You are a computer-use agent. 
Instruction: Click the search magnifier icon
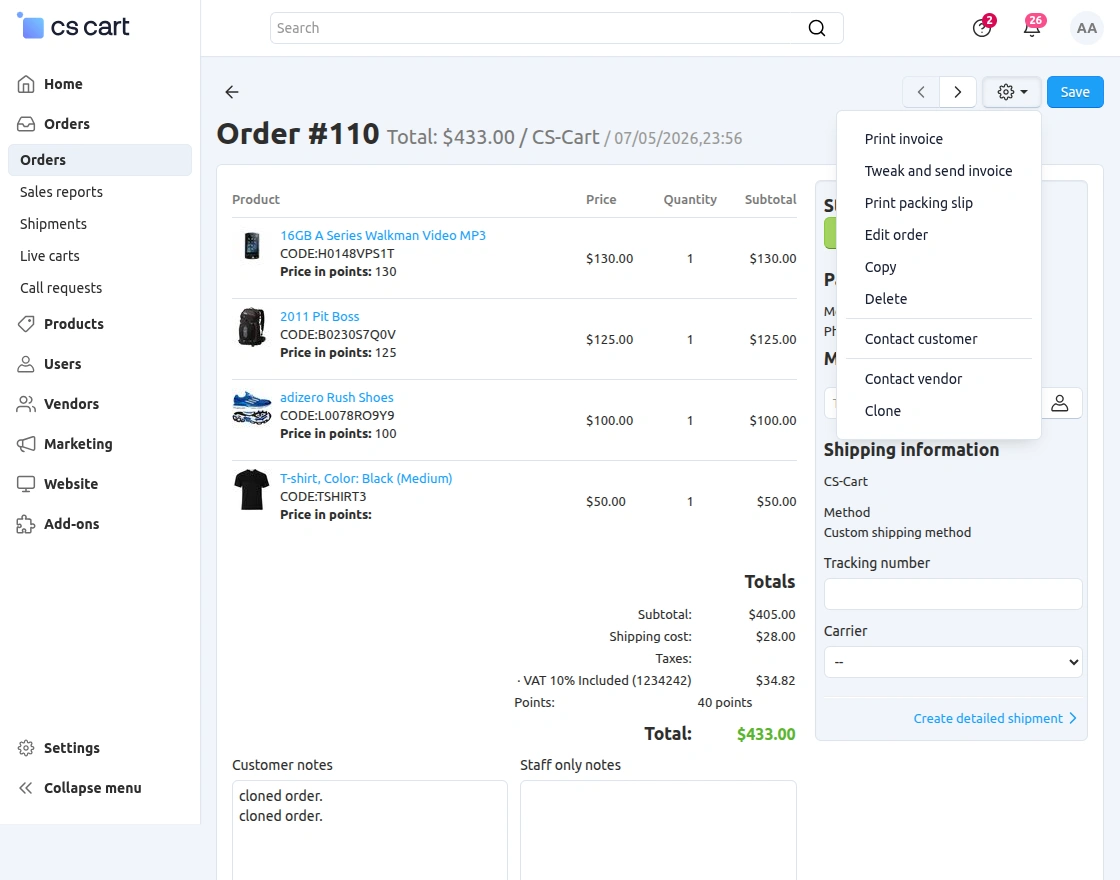pos(816,28)
